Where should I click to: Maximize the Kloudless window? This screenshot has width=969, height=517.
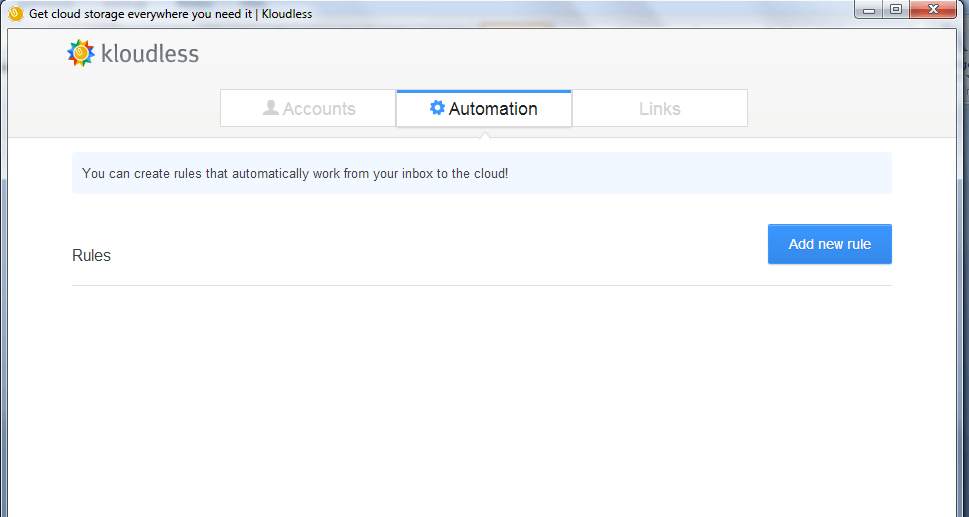point(896,9)
